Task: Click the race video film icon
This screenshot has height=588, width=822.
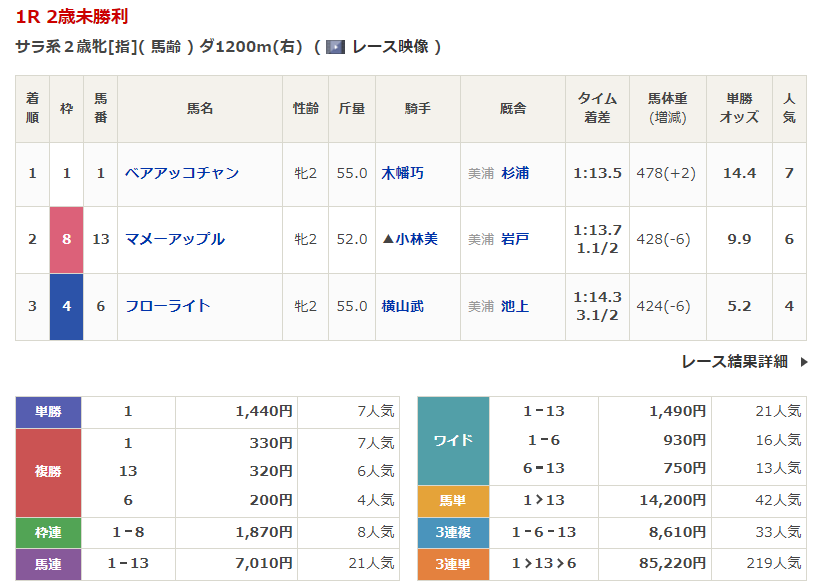Action: [336, 47]
